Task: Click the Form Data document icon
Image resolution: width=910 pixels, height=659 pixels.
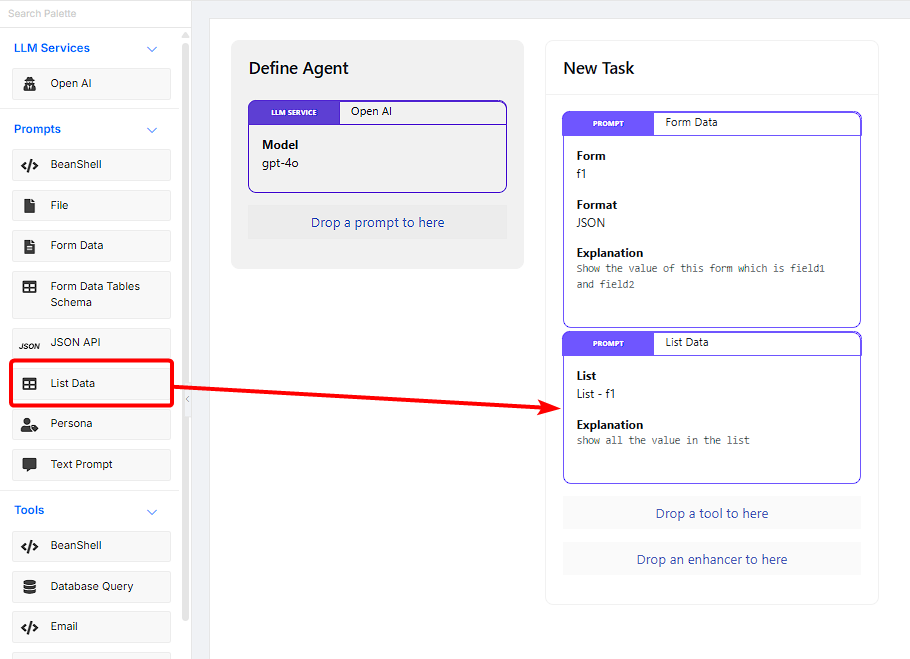Action: point(30,246)
